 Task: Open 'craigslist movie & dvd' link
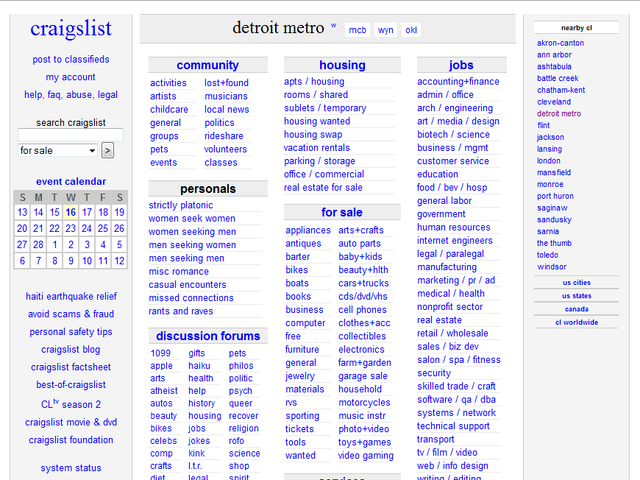click(x=71, y=422)
